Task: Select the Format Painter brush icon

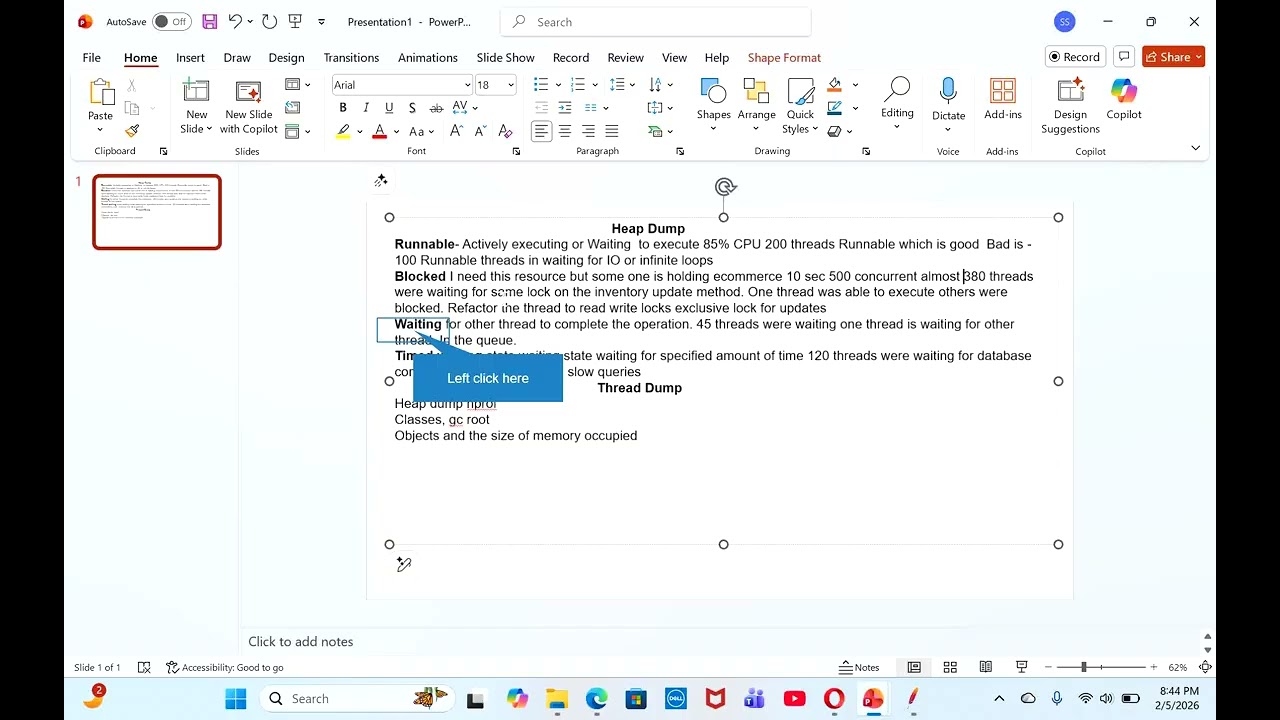Action: 132,131
